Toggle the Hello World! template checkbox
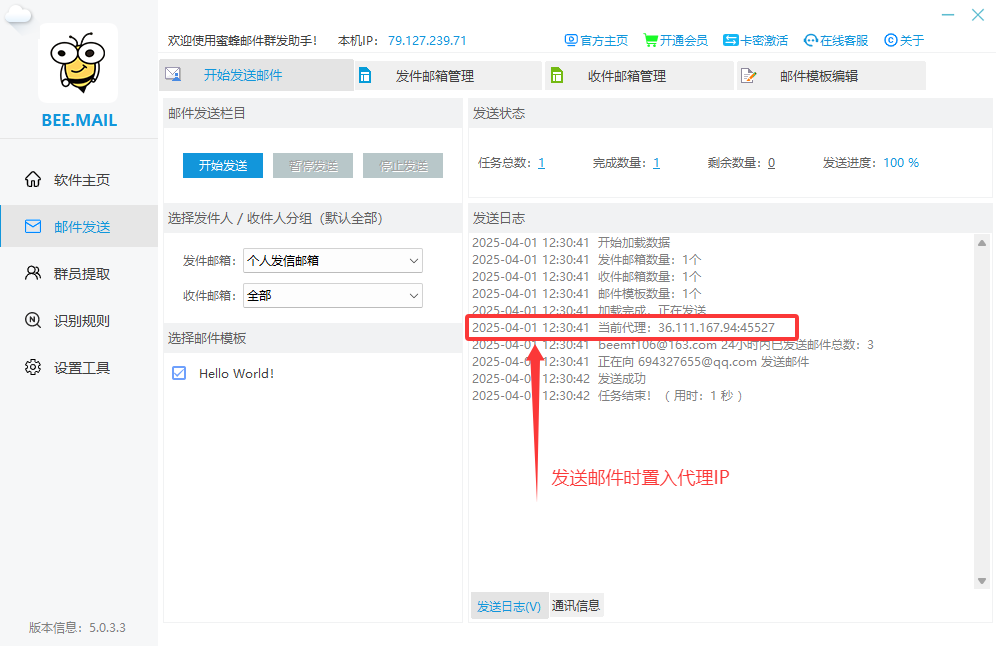The width and height of the screenshot is (996, 646). (x=179, y=373)
